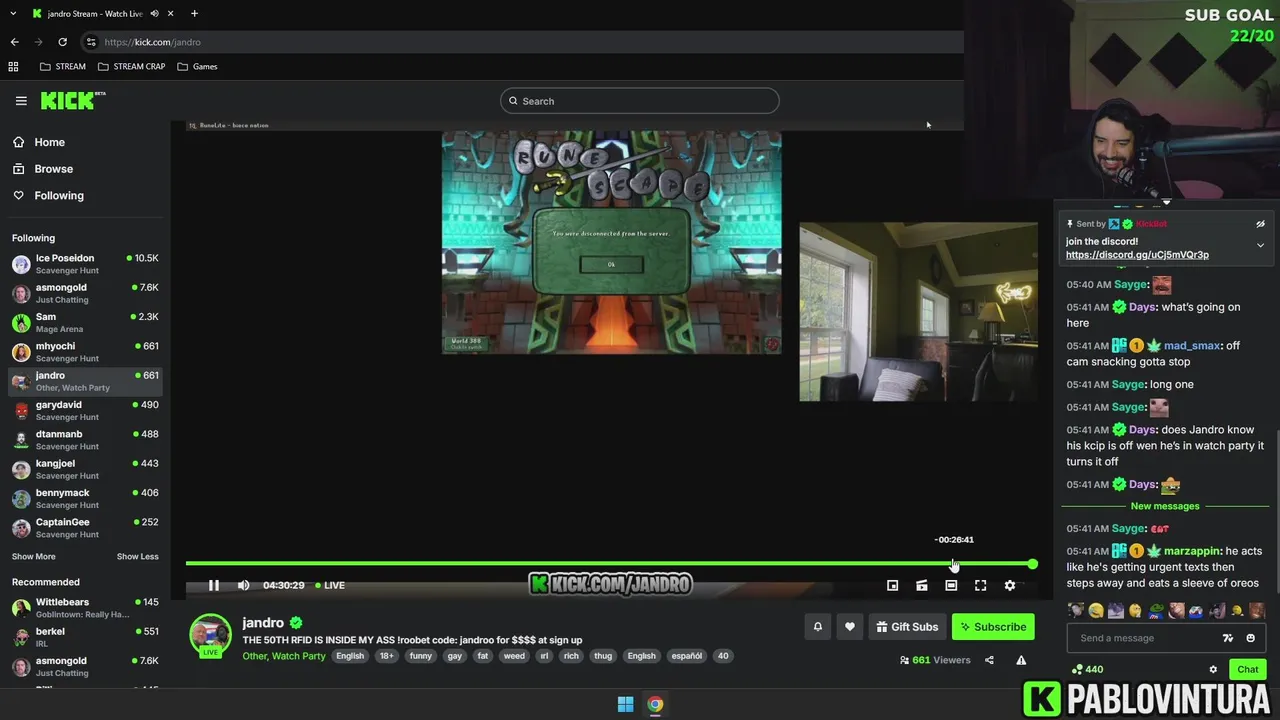Image resolution: width=1280 pixels, height=720 pixels.
Task: Click the seek bar's green end handle
Action: (x=1032, y=564)
